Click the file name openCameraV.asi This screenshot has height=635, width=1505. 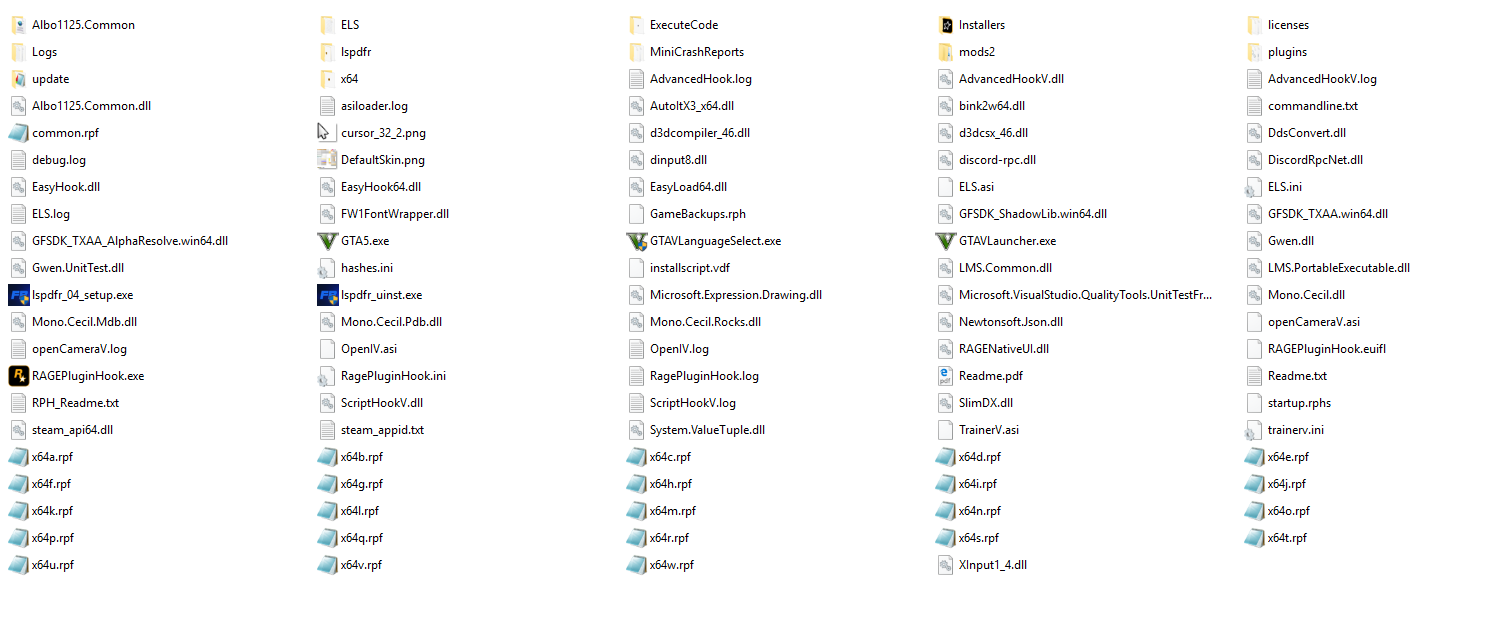pyautogui.click(x=1314, y=322)
